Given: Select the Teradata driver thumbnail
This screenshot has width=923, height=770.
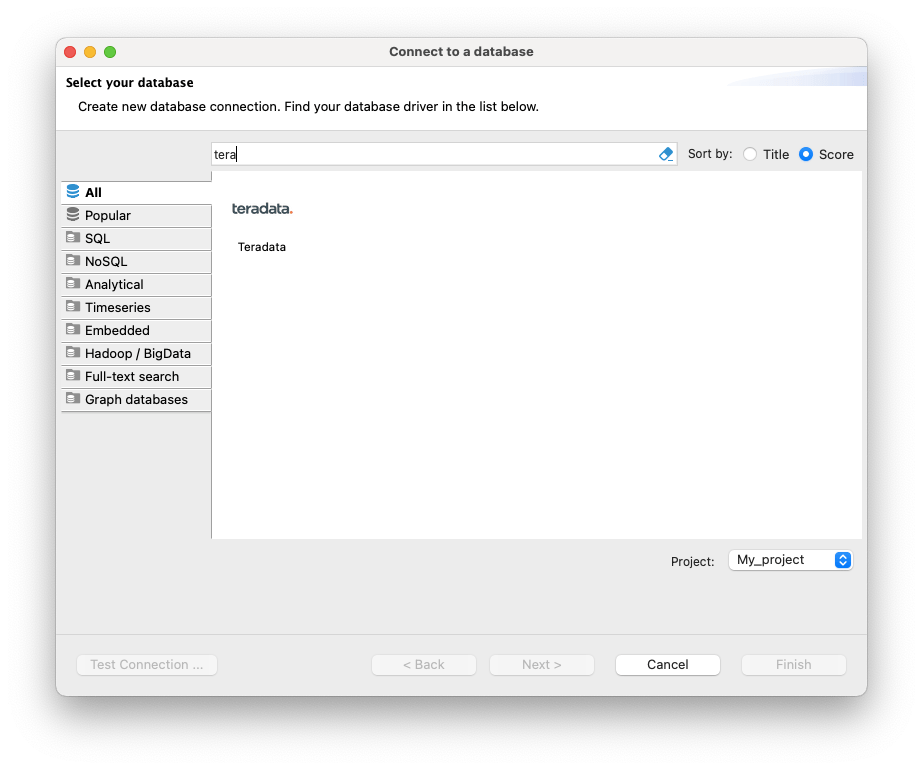Looking at the screenshot, I should click(261, 222).
